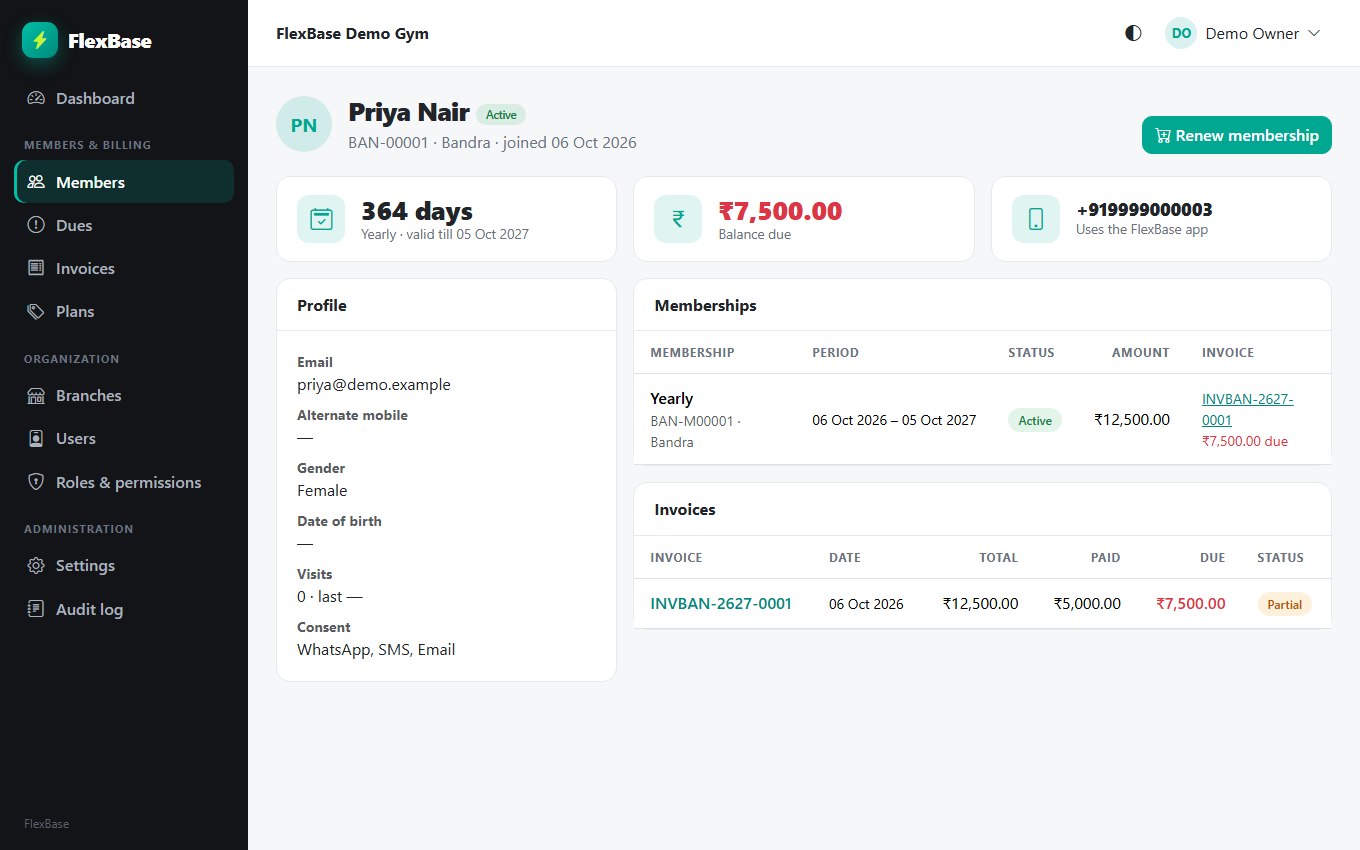Screen dimensions: 1360x850
Task: Click the Partial status badge
Action: click(x=1285, y=604)
